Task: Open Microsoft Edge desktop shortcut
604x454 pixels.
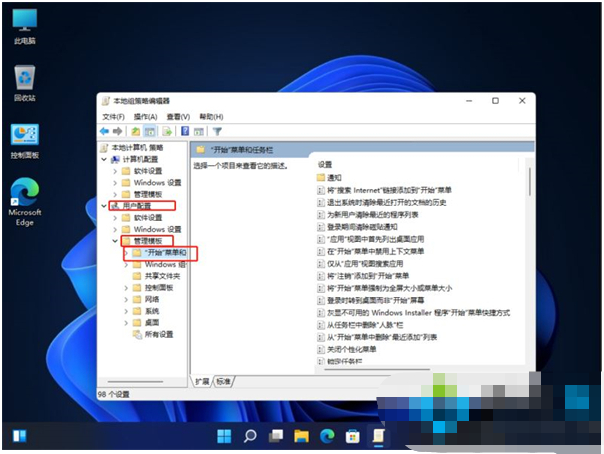Action: (25, 195)
